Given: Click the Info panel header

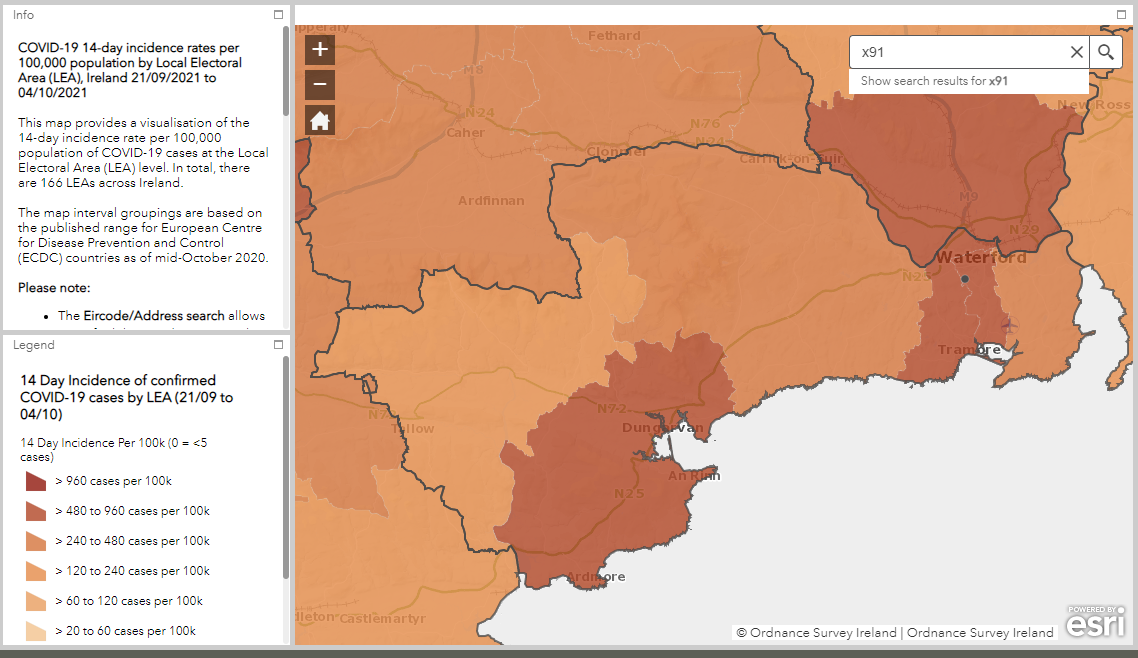Looking at the screenshot, I should [23, 14].
